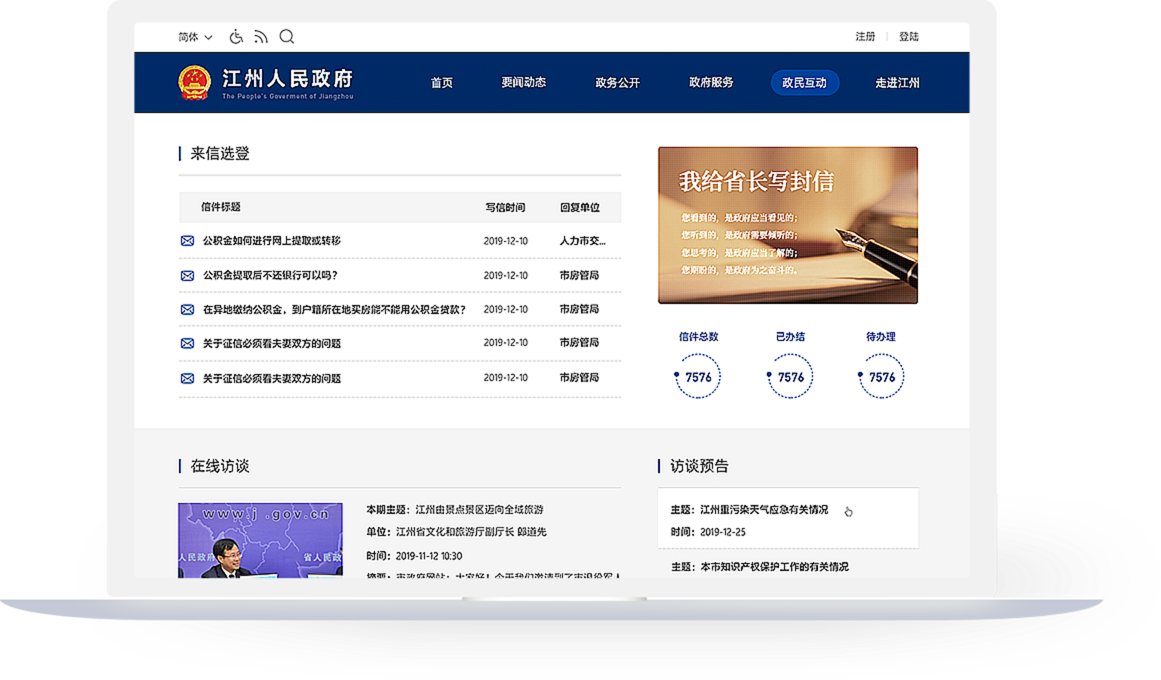The height and width of the screenshot is (680, 1161).
Task: Click the 注册 register link
Action: click(865, 37)
